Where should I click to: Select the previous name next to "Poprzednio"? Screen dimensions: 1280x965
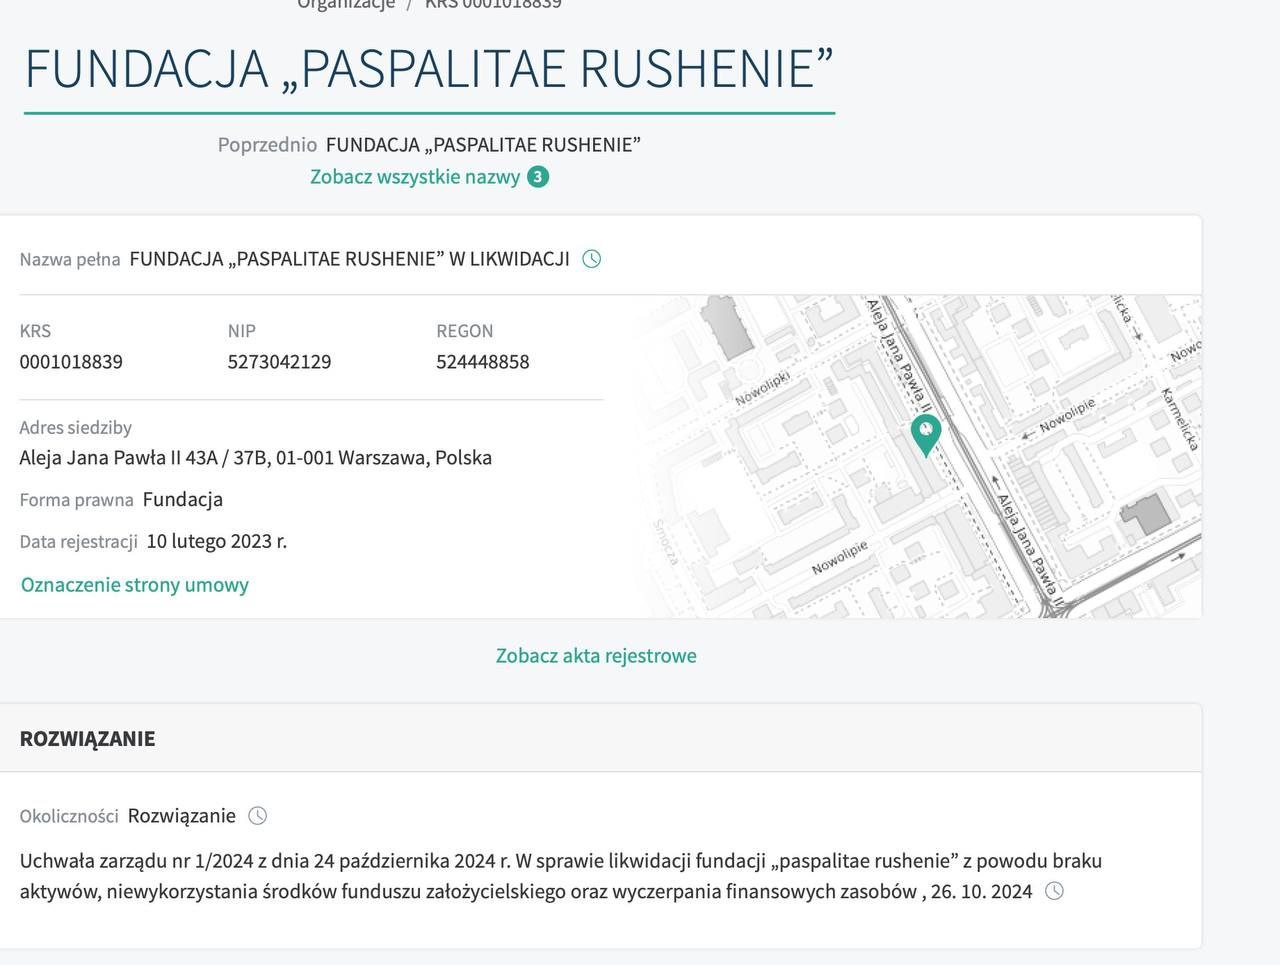click(x=484, y=144)
